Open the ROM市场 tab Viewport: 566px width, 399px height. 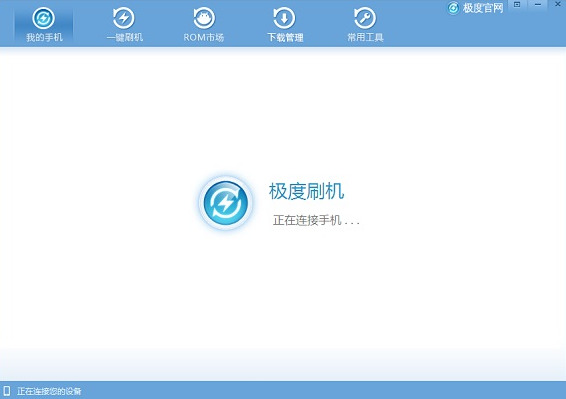tap(204, 24)
